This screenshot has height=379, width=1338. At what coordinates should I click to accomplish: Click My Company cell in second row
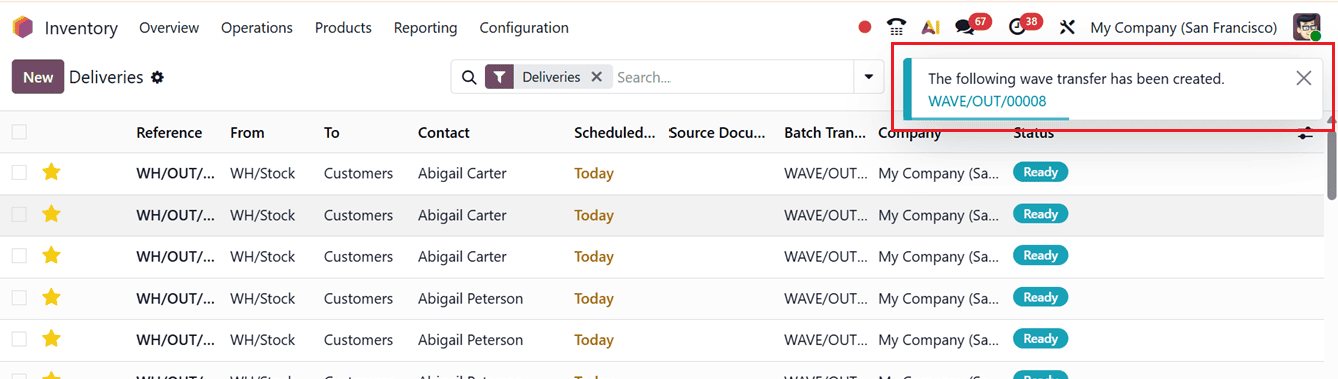pos(938,215)
